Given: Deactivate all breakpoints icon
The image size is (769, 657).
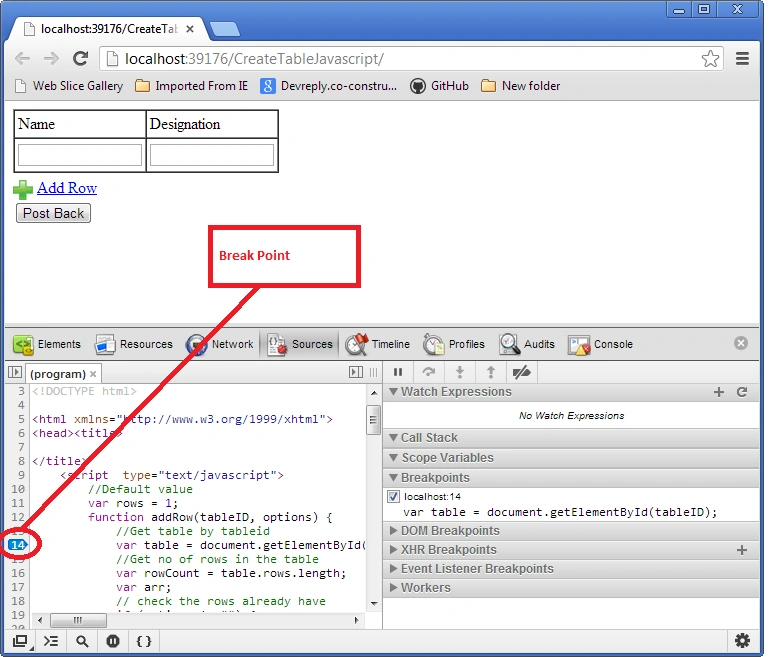Looking at the screenshot, I should click(521, 372).
